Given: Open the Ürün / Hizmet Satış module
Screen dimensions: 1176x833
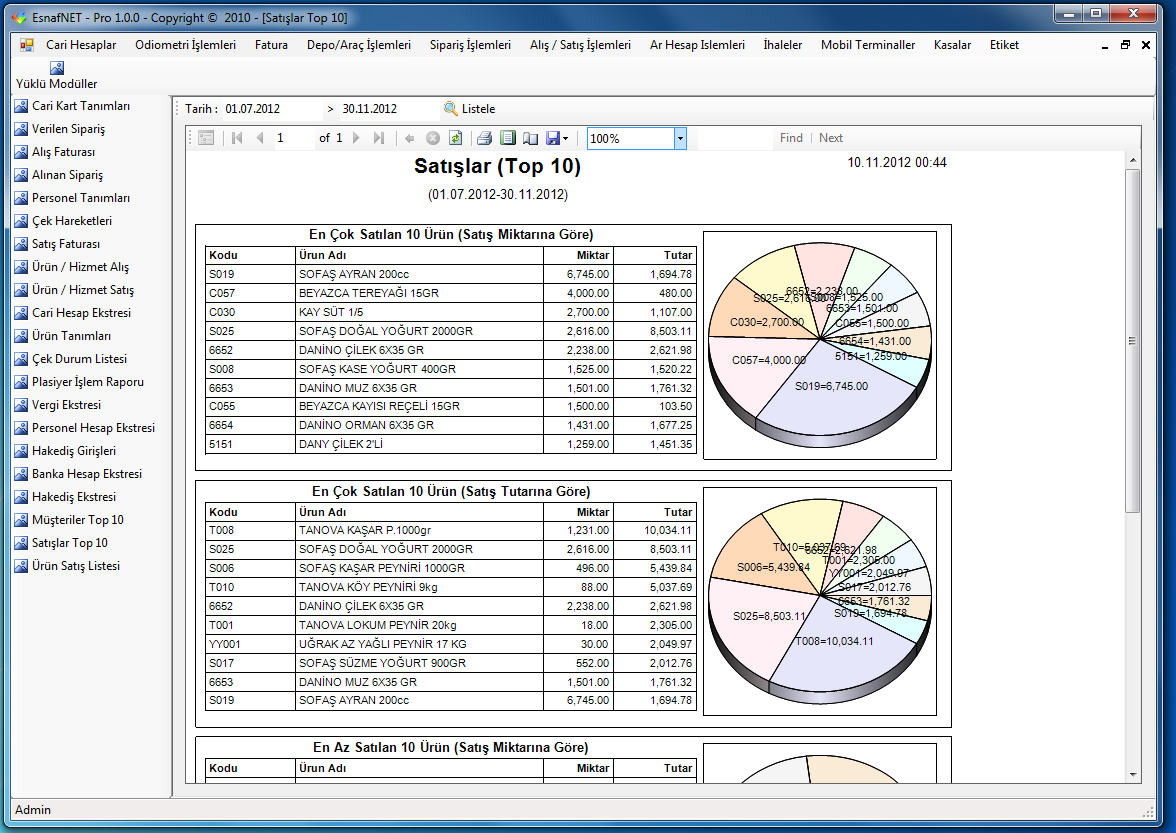Looking at the screenshot, I should tap(74, 290).
